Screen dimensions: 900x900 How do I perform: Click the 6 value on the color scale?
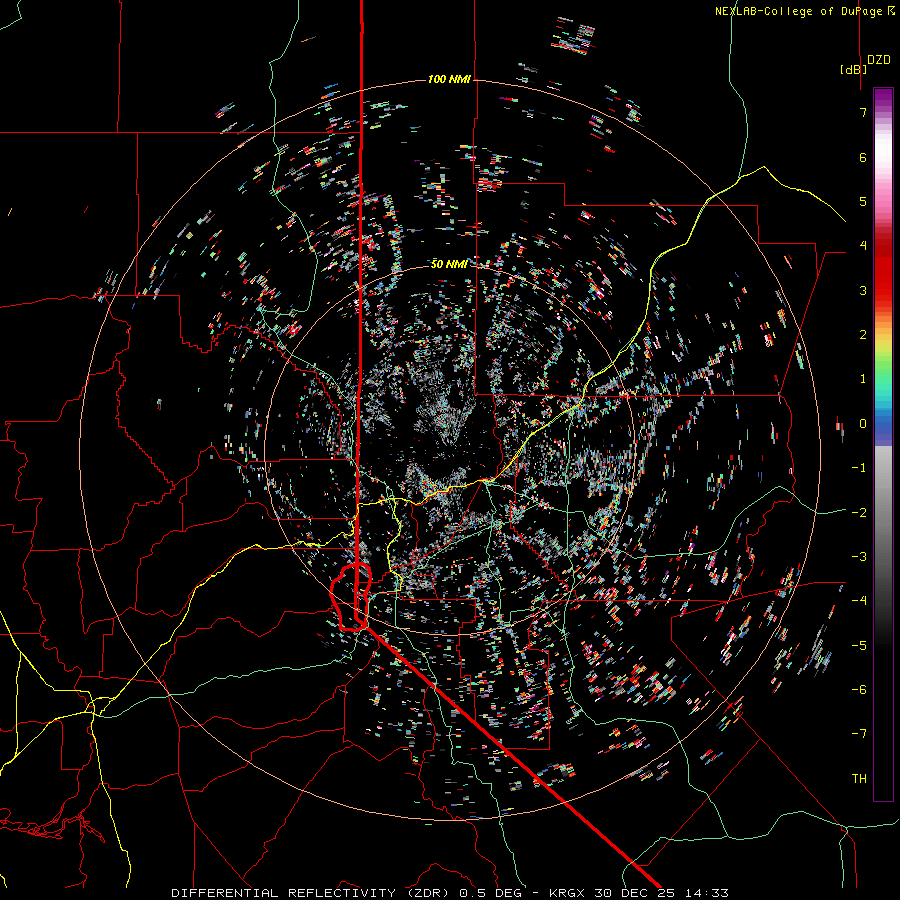pos(863,157)
